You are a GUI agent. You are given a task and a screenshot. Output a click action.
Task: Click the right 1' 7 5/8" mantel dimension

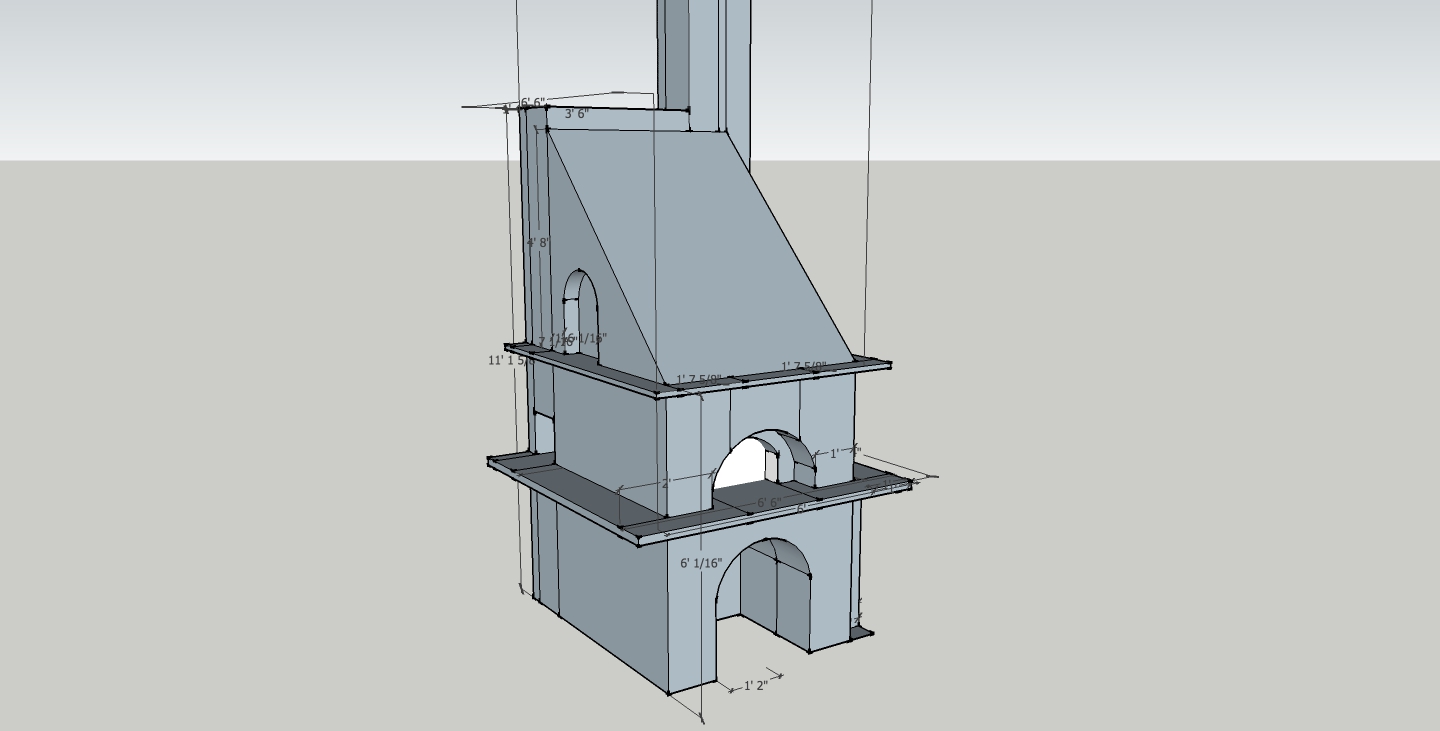(803, 363)
